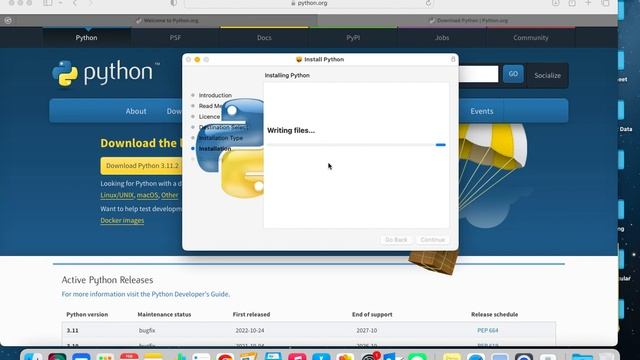Open the PyPI top navigation item

pos(353,38)
